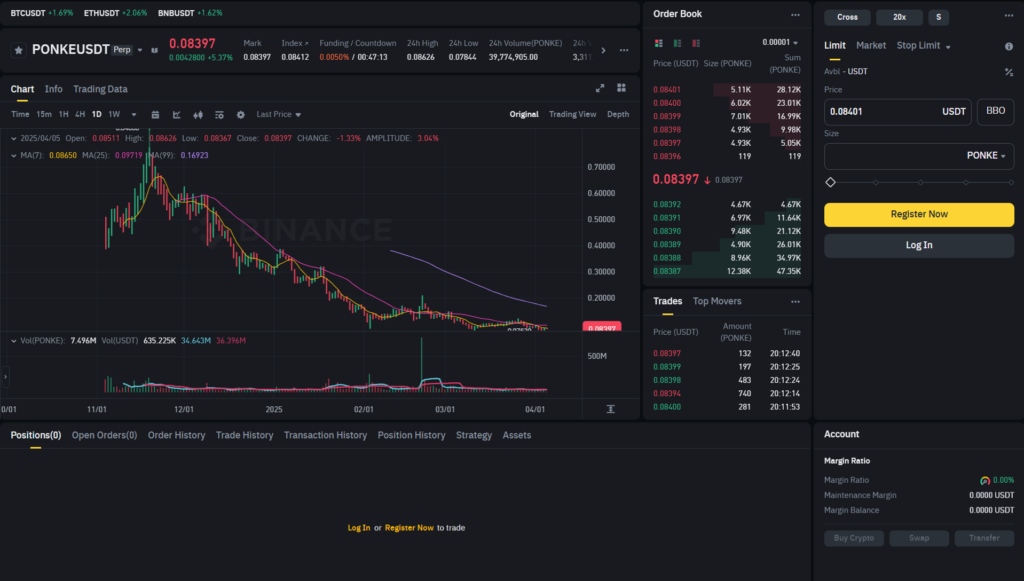Click the yellow Register Now button
Viewport: 1024px width, 581px height.
(918, 214)
